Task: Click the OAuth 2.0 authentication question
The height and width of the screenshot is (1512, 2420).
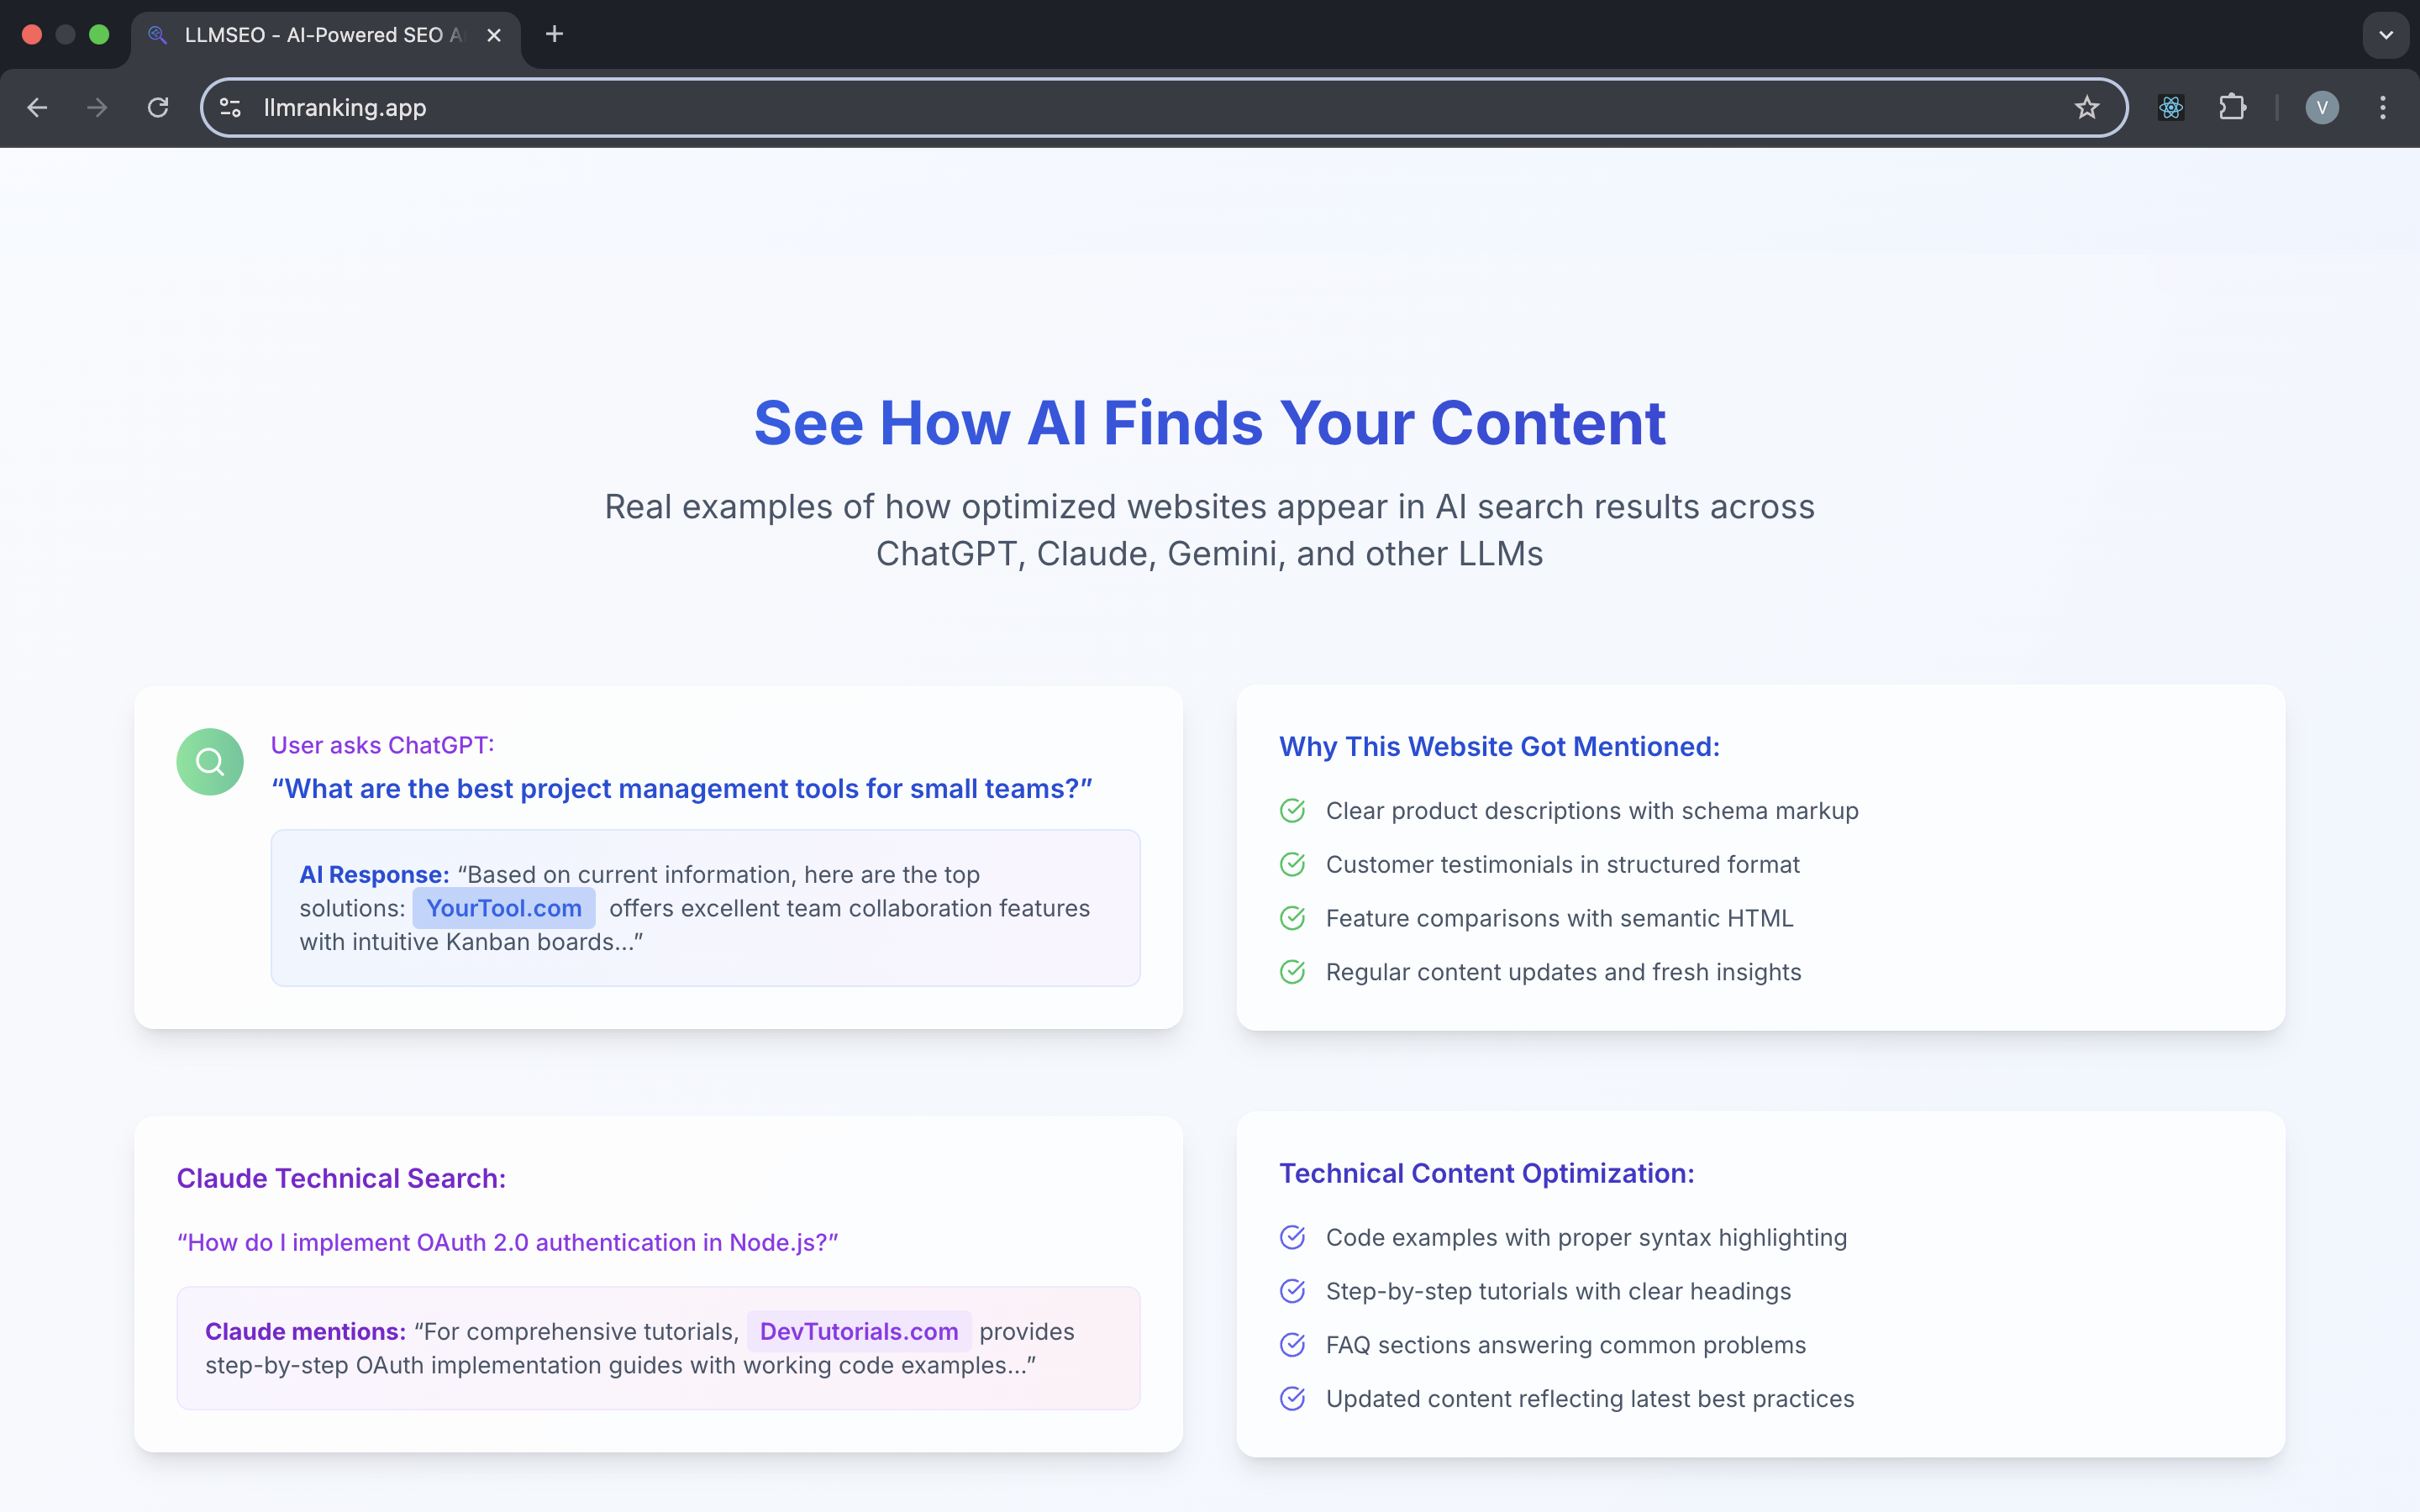Action: [508, 1242]
